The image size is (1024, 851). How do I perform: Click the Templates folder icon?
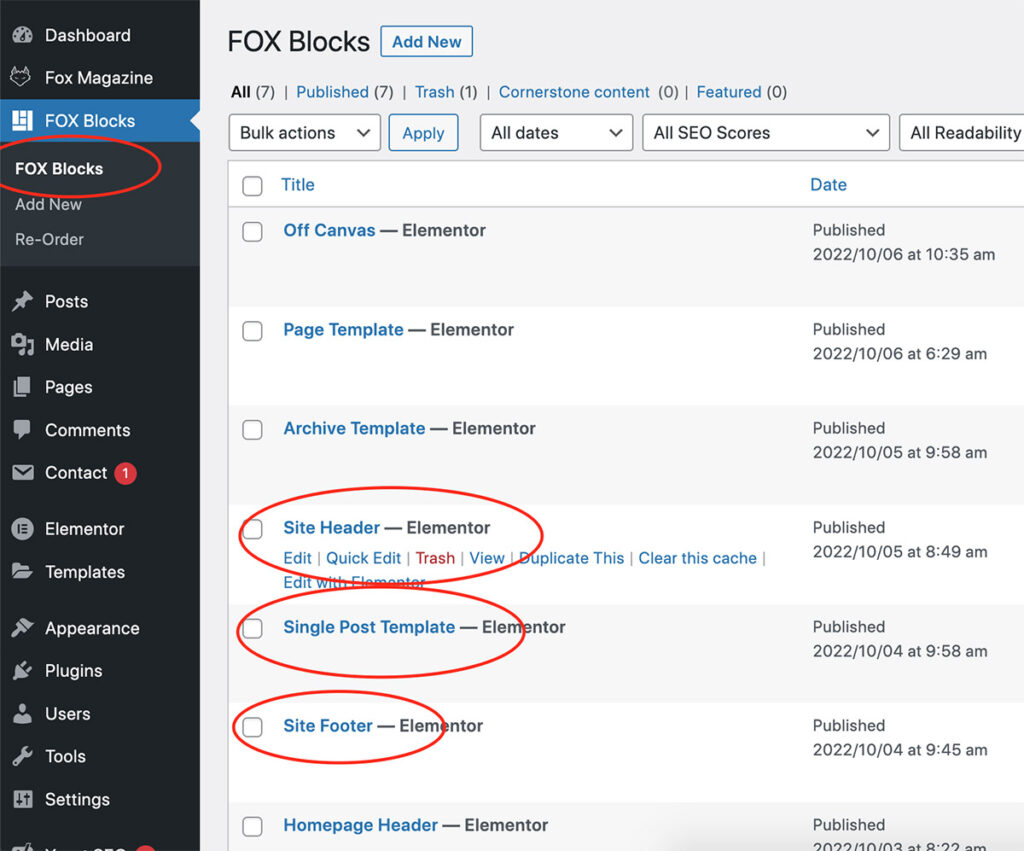tap(22, 571)
